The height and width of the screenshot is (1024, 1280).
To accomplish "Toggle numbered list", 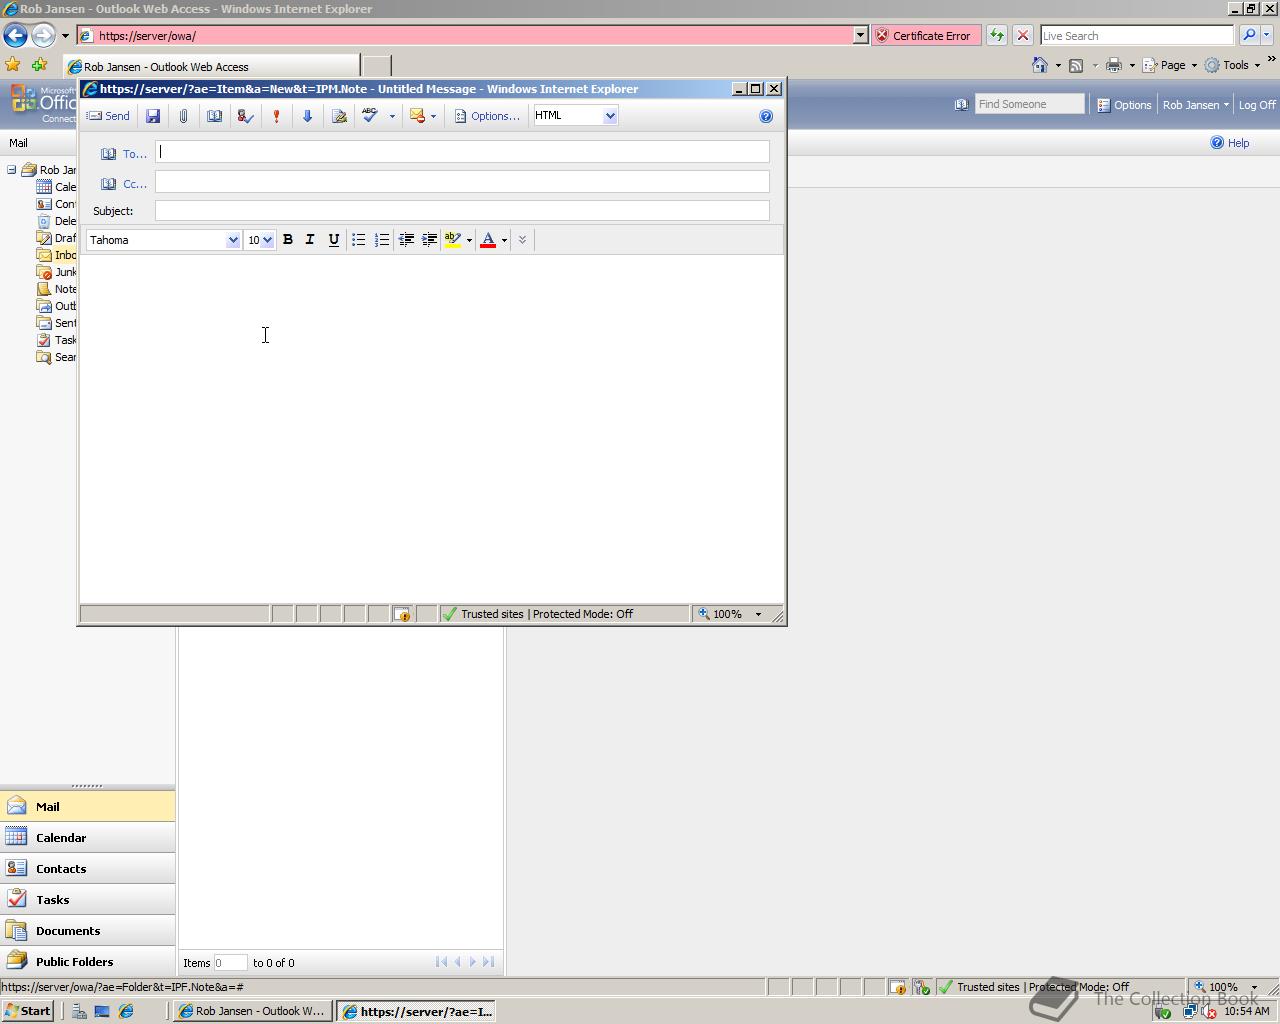I will (x=381, y=240).
